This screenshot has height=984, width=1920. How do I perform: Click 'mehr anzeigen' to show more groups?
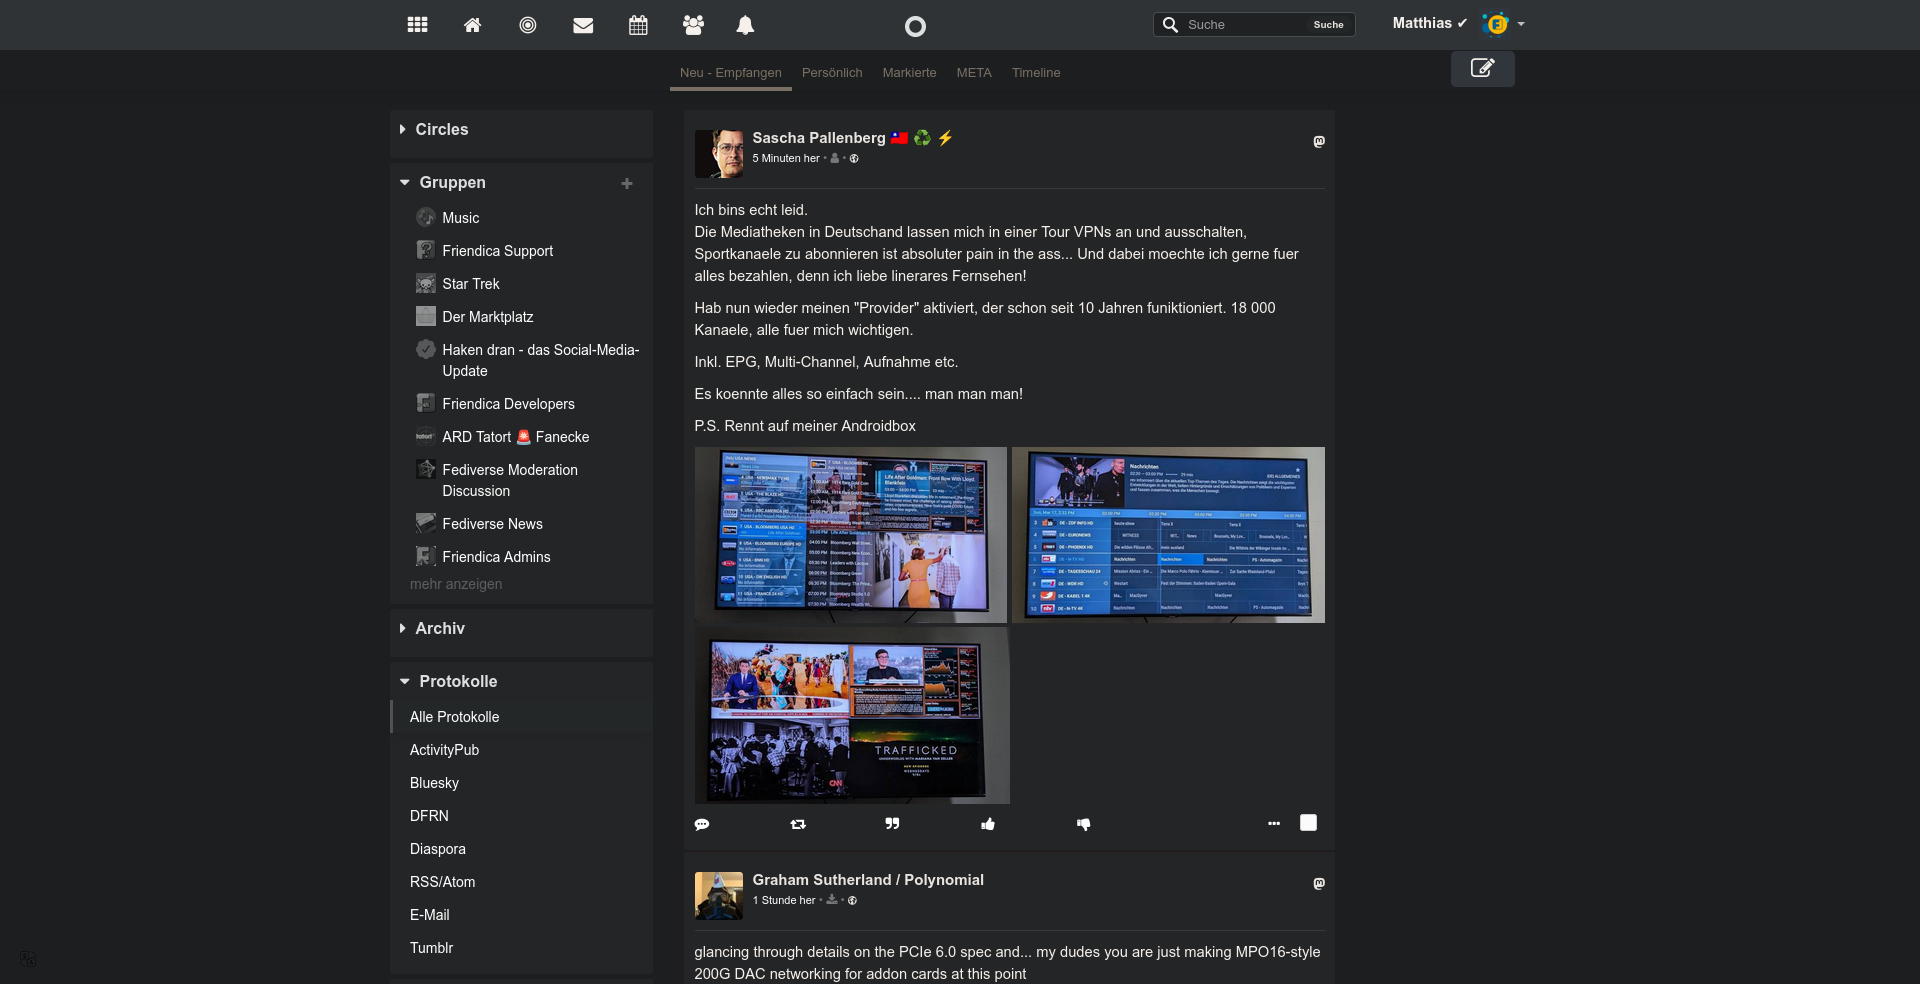(x=456, y=584)
